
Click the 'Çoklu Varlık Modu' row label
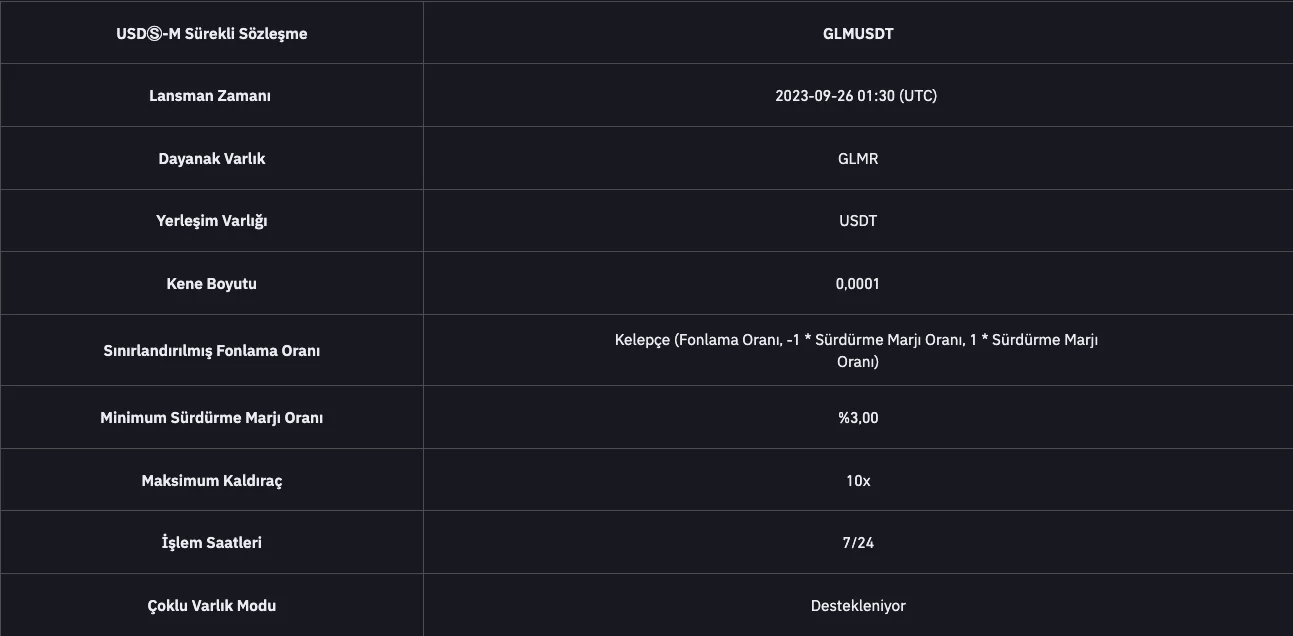tap(212, 606)
